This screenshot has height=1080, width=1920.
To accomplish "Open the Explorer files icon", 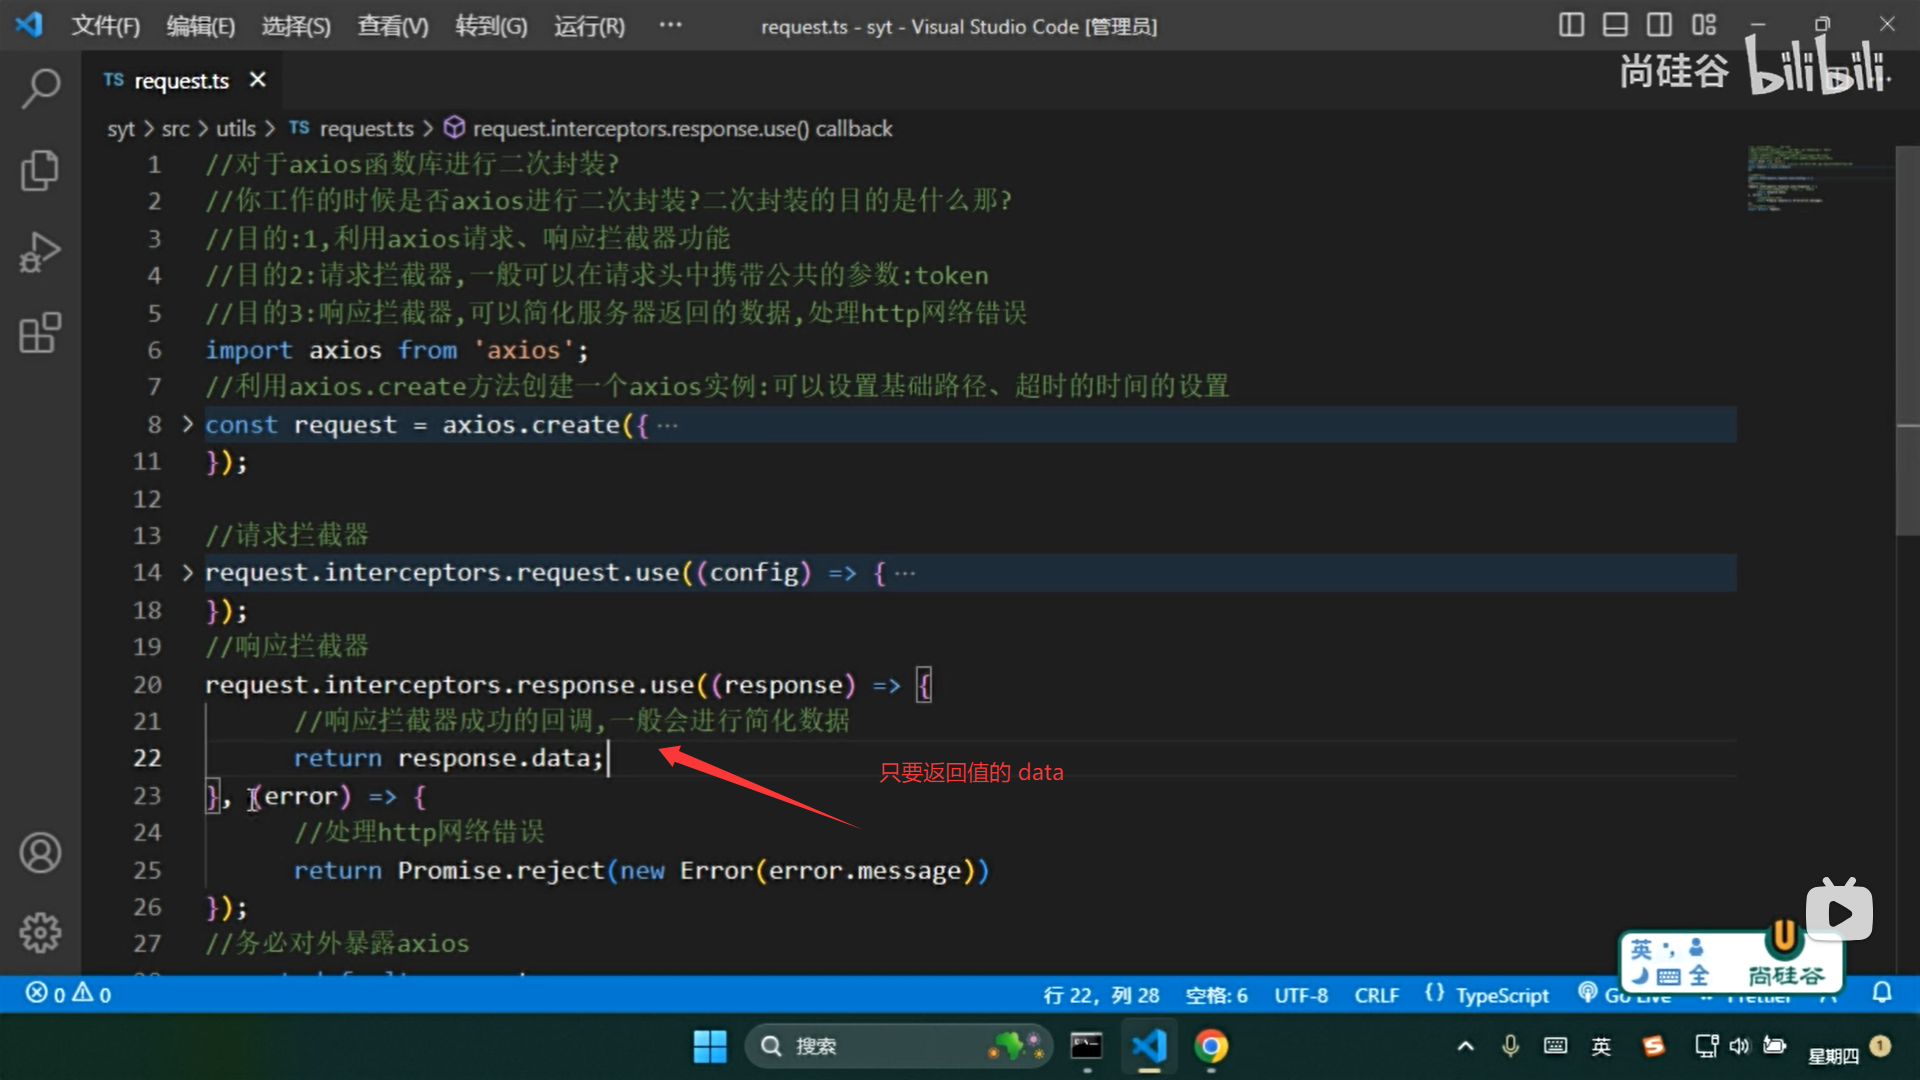I will 40,170.
